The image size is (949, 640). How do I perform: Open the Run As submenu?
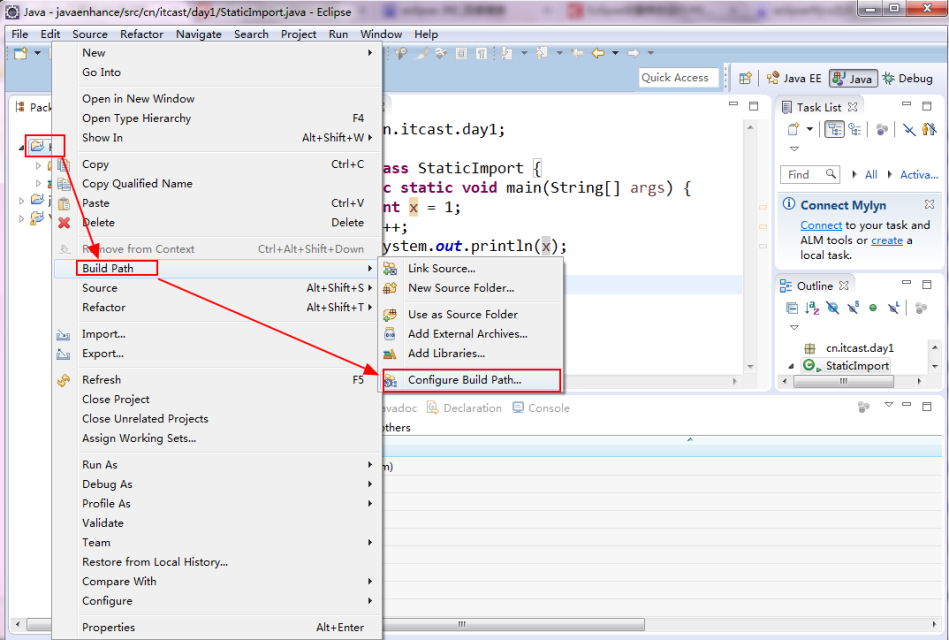coord(216,464)
